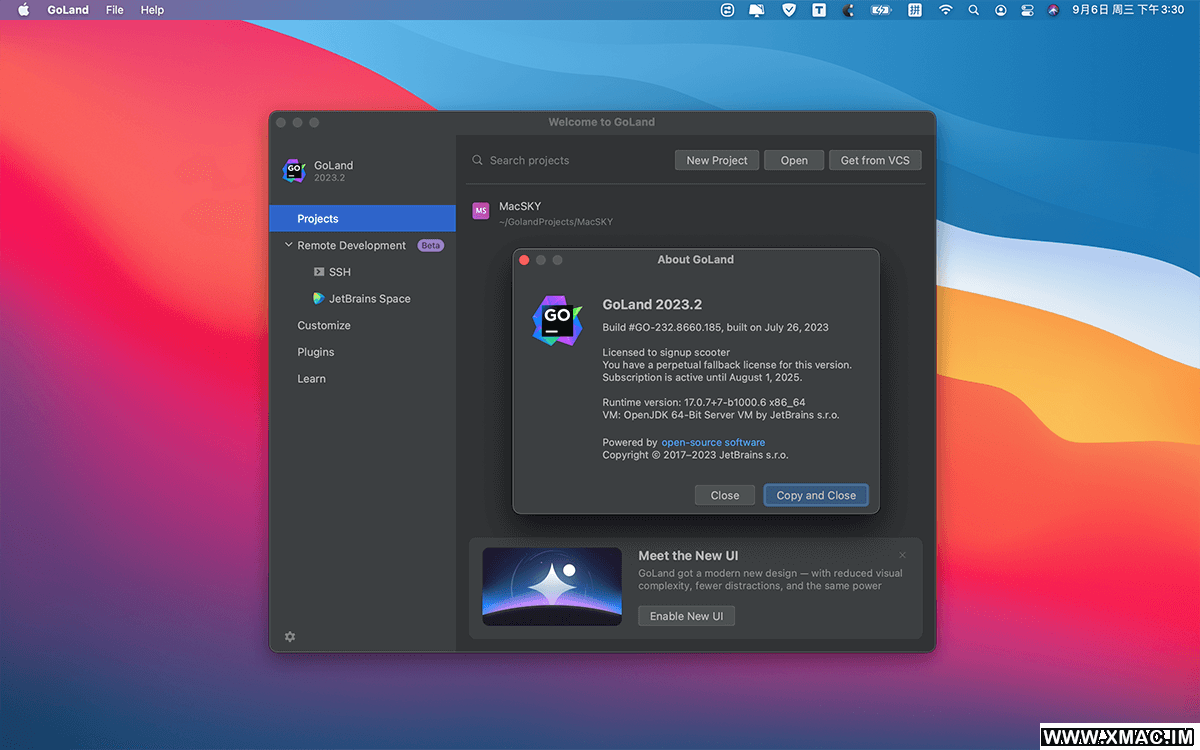Open Spotlight search in the menu bar
The image size is (1200, 750).
coord(973,10)
